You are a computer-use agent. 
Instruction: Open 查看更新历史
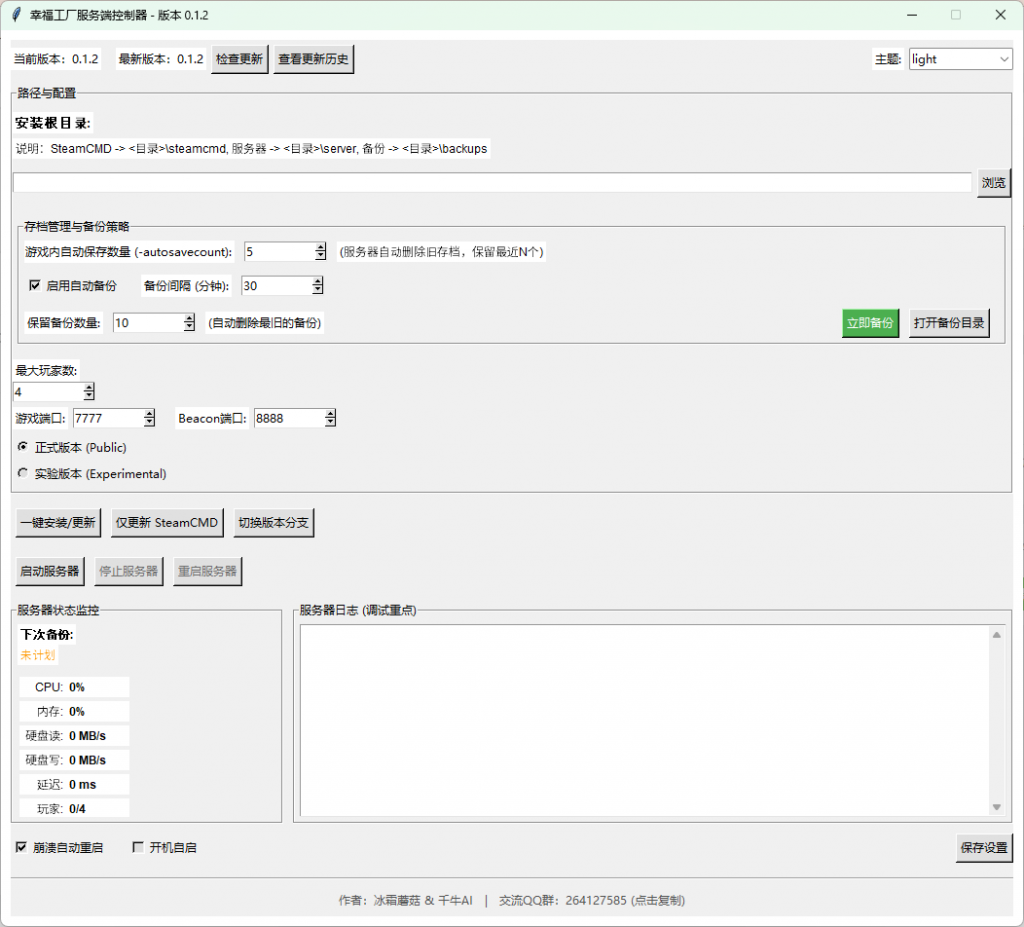[313, 59]
